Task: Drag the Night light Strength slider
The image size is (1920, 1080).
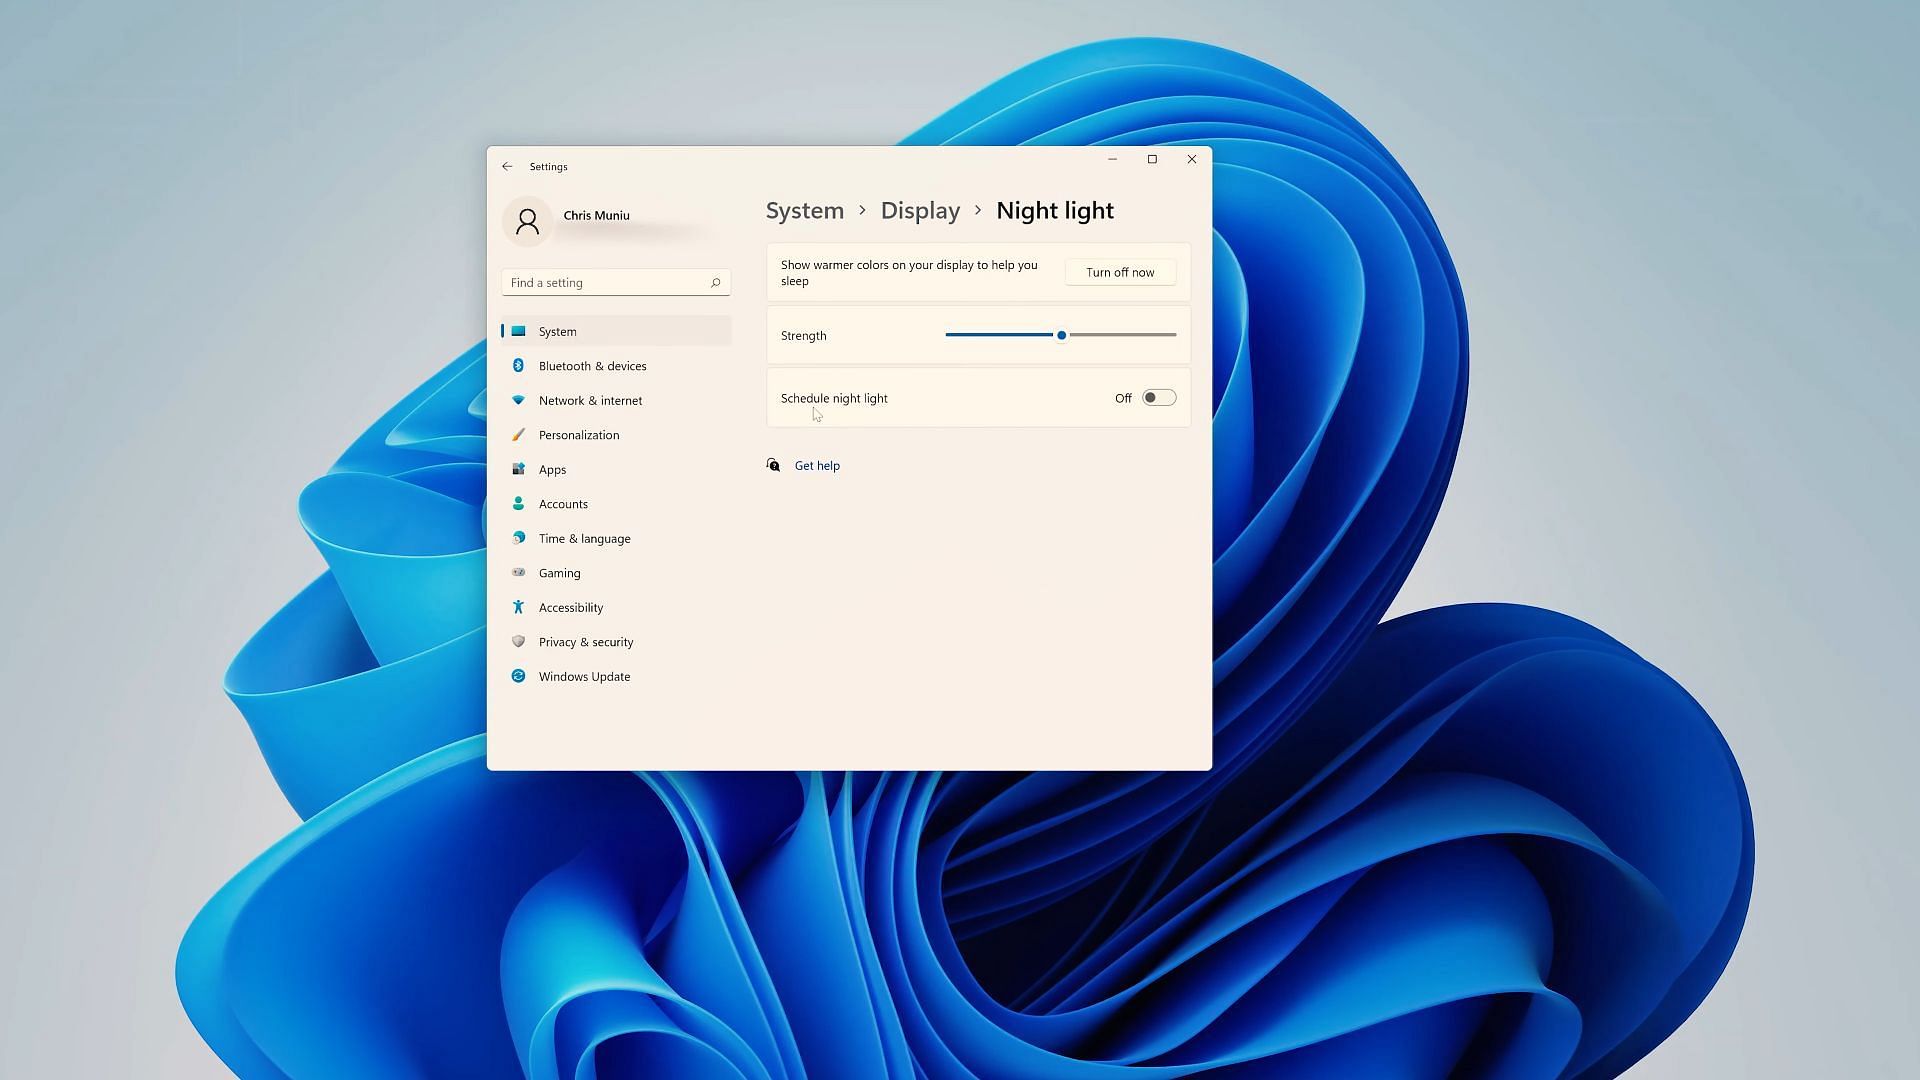Action: point(1062,334)
